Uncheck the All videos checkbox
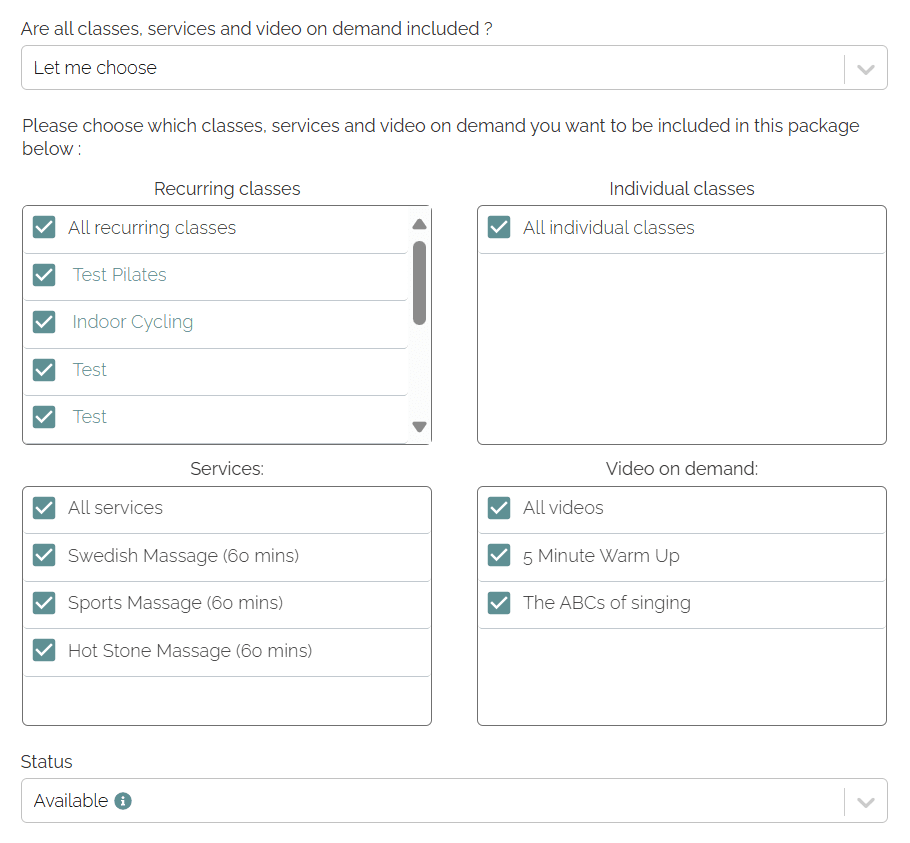The width and height of the screenshot is (910, 843). (499, 508)
